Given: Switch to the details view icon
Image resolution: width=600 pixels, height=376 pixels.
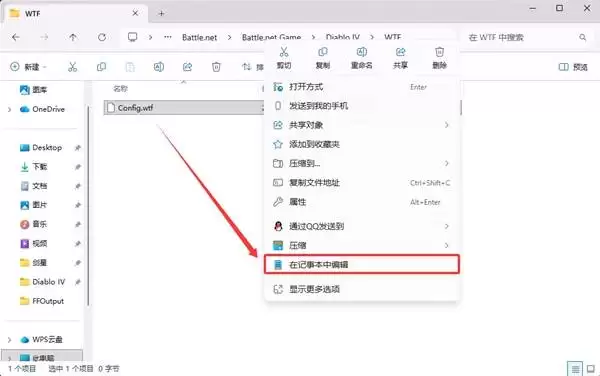Looking at the screenshot, I should tap(575, 369).
